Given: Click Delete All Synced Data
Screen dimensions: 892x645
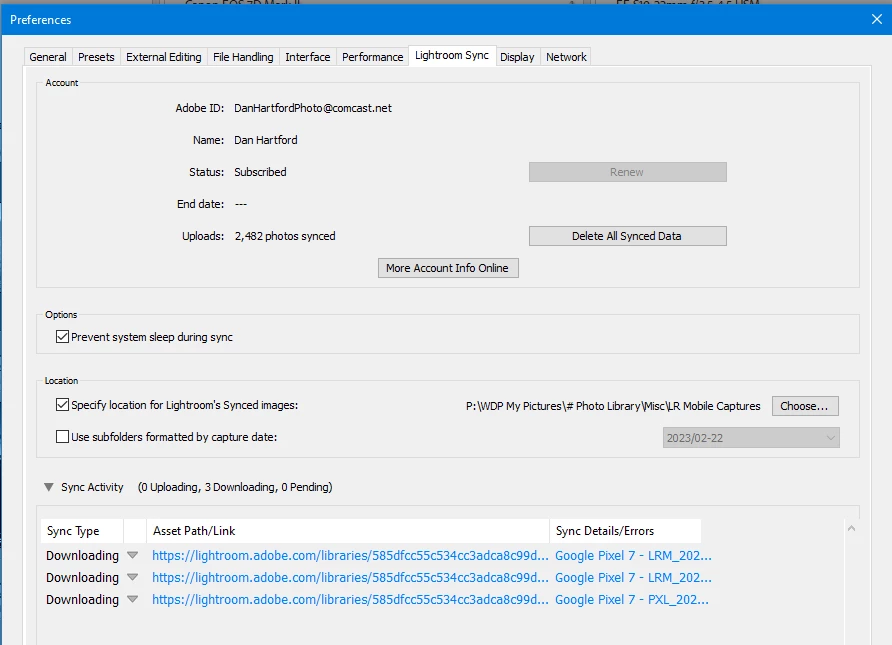Looking at the screenshot, I should coord(627,236).
